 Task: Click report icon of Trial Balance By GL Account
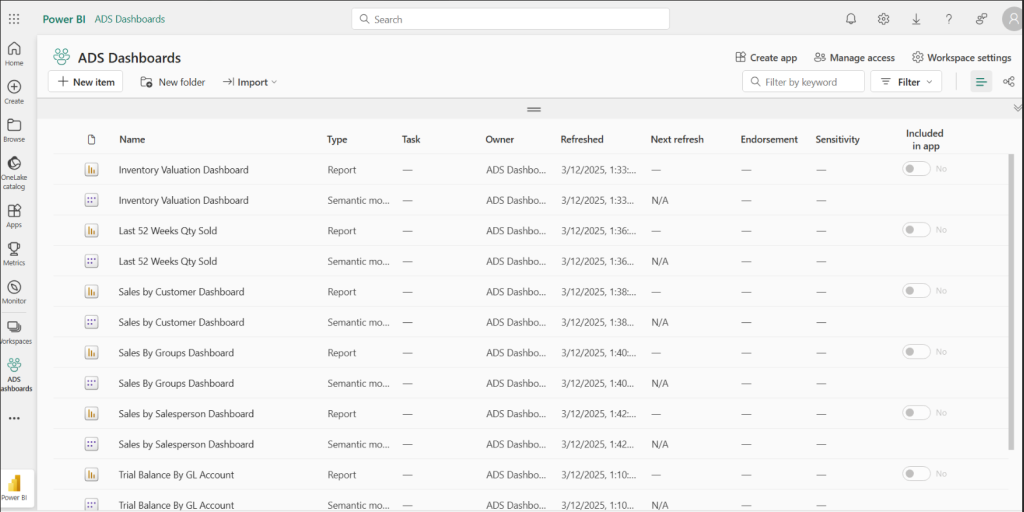click(91, 475)
